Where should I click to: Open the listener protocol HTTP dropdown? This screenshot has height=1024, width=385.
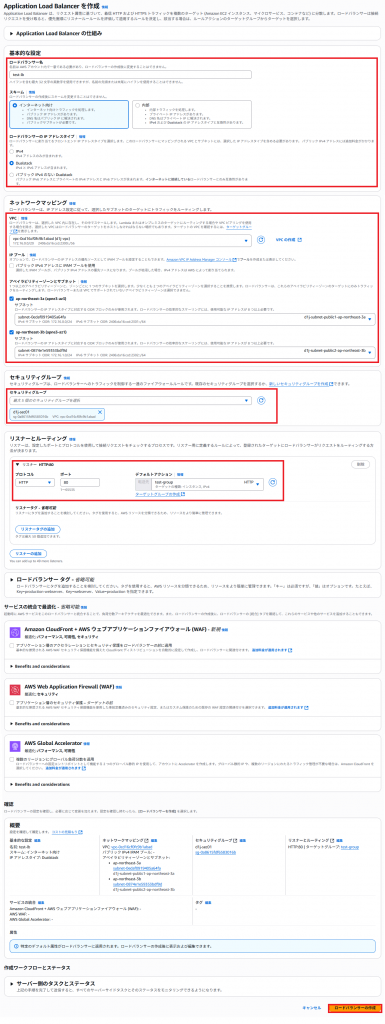point(35,483)
